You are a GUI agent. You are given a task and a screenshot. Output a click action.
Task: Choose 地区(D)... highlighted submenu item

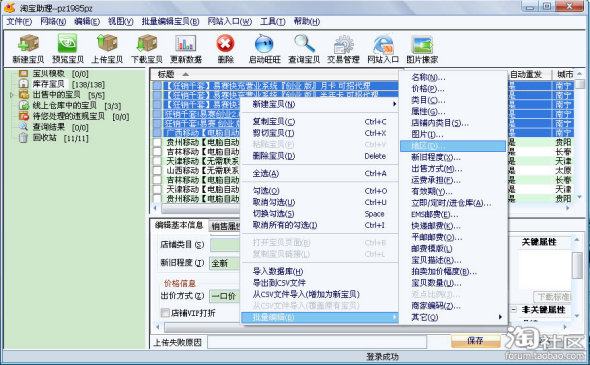(x=453, y=146)
